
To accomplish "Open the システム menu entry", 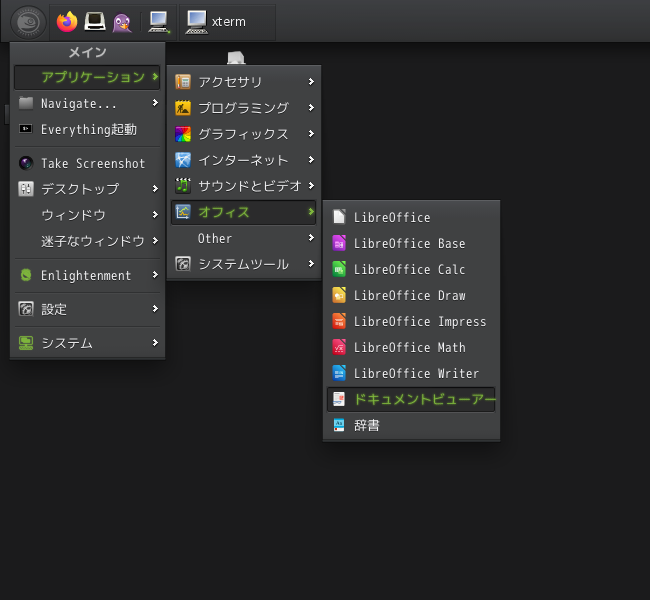I will [87, 343].
